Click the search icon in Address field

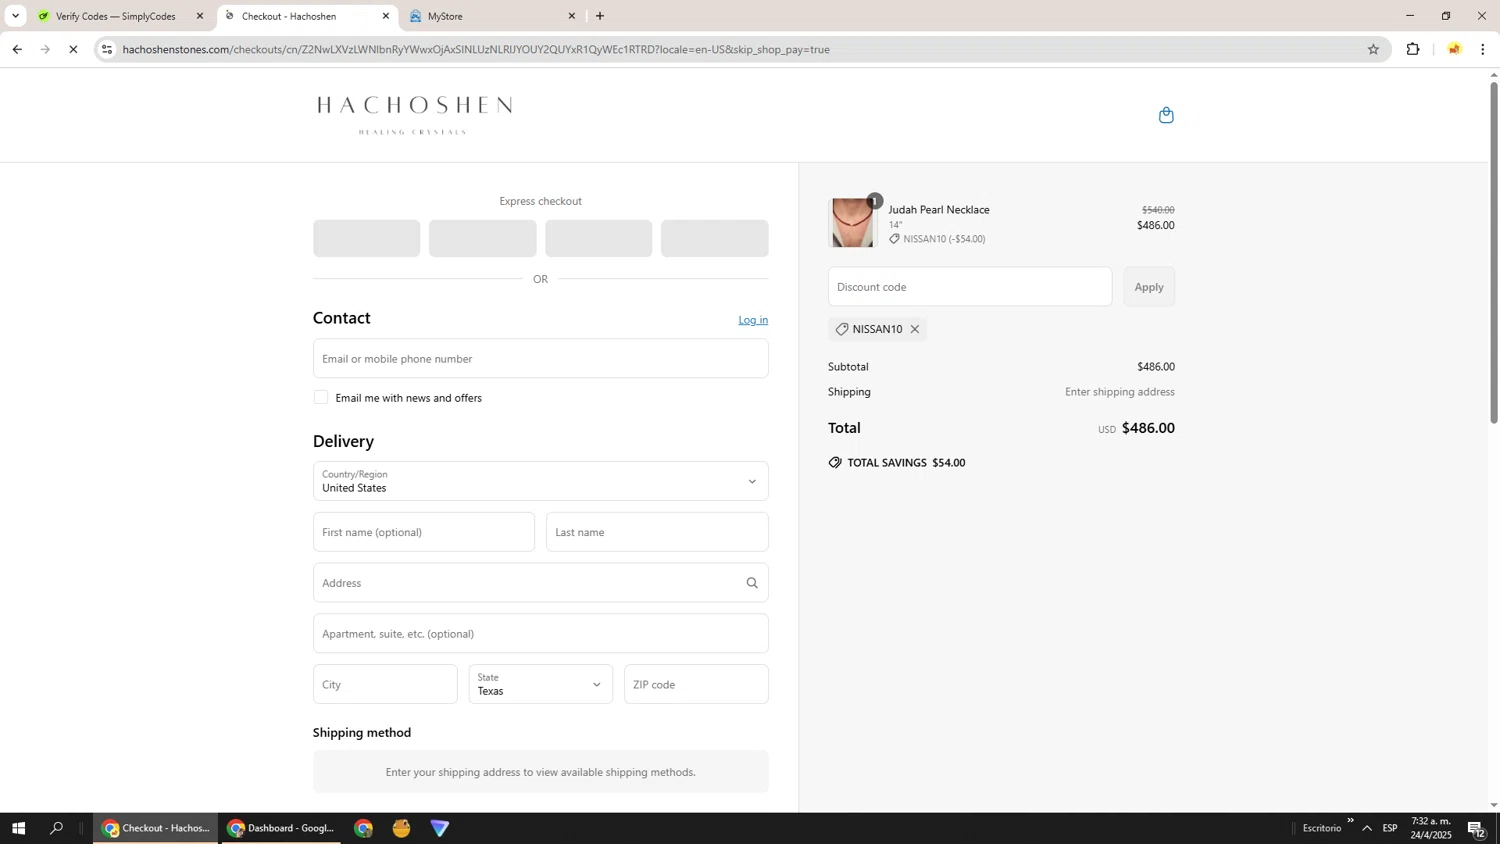[752, 583]
